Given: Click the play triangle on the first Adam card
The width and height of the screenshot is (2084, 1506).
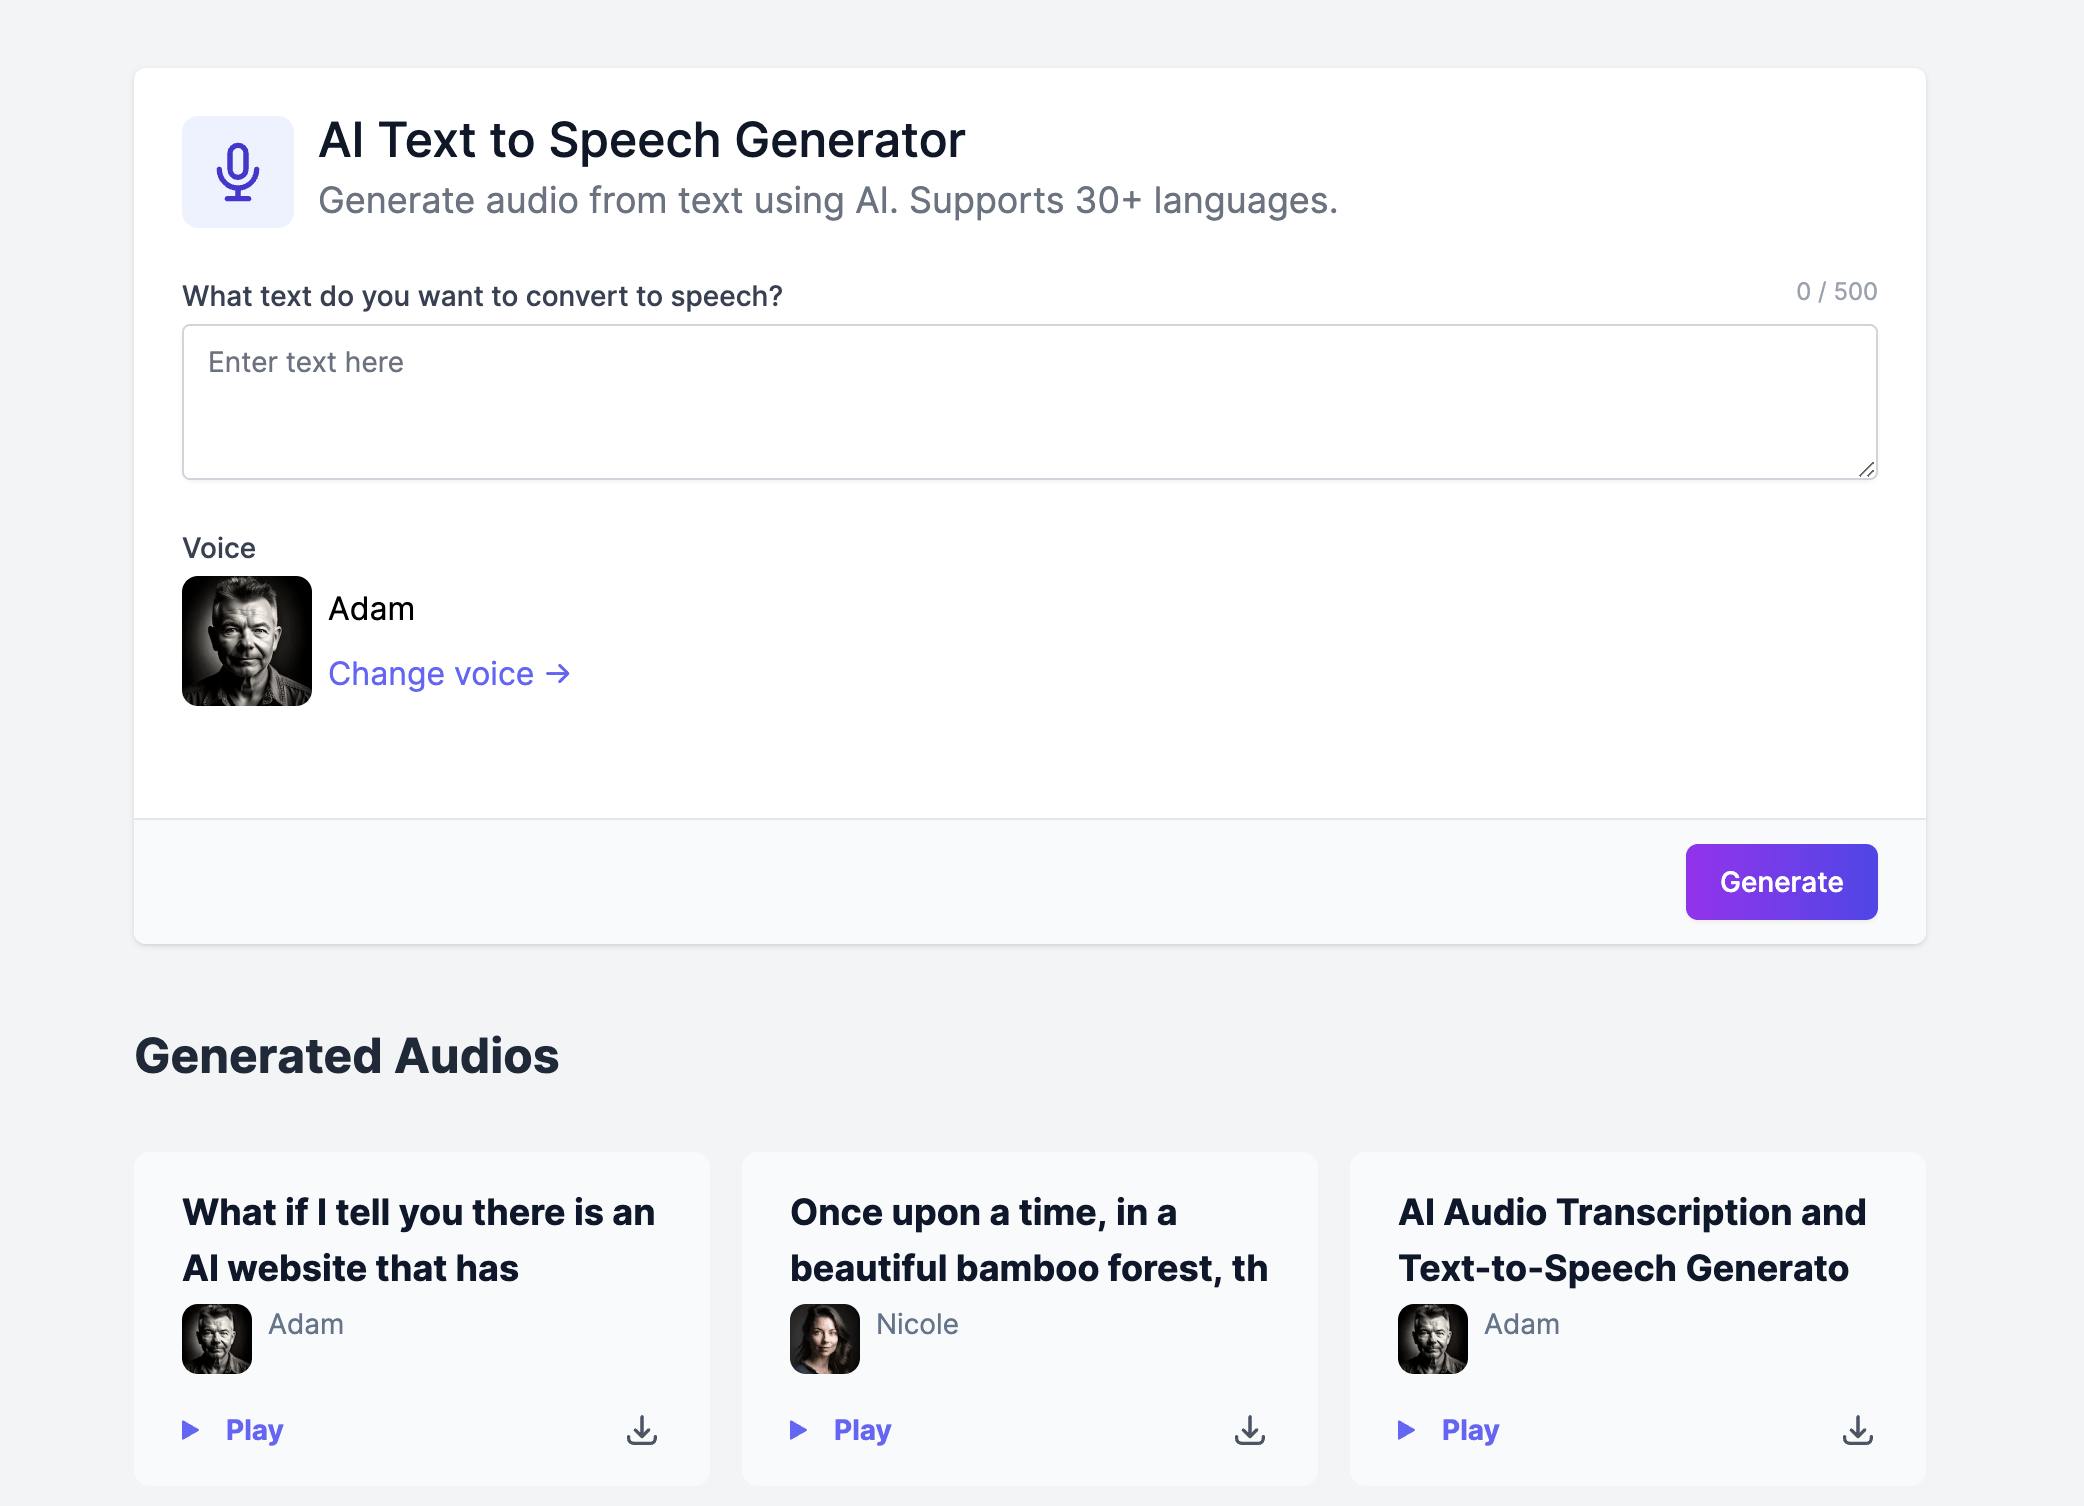Looking at the screenshot, I should [x=191, y=1430].
